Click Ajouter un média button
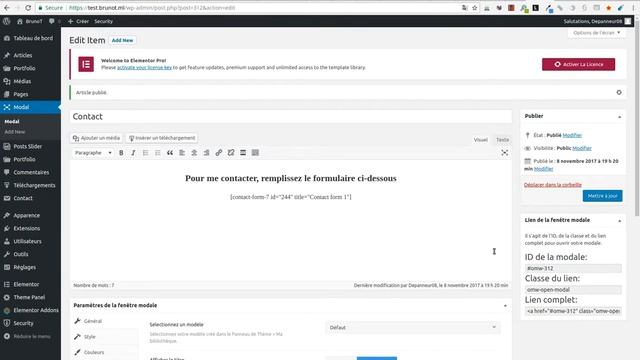640x360 pixels. point(96,138)
